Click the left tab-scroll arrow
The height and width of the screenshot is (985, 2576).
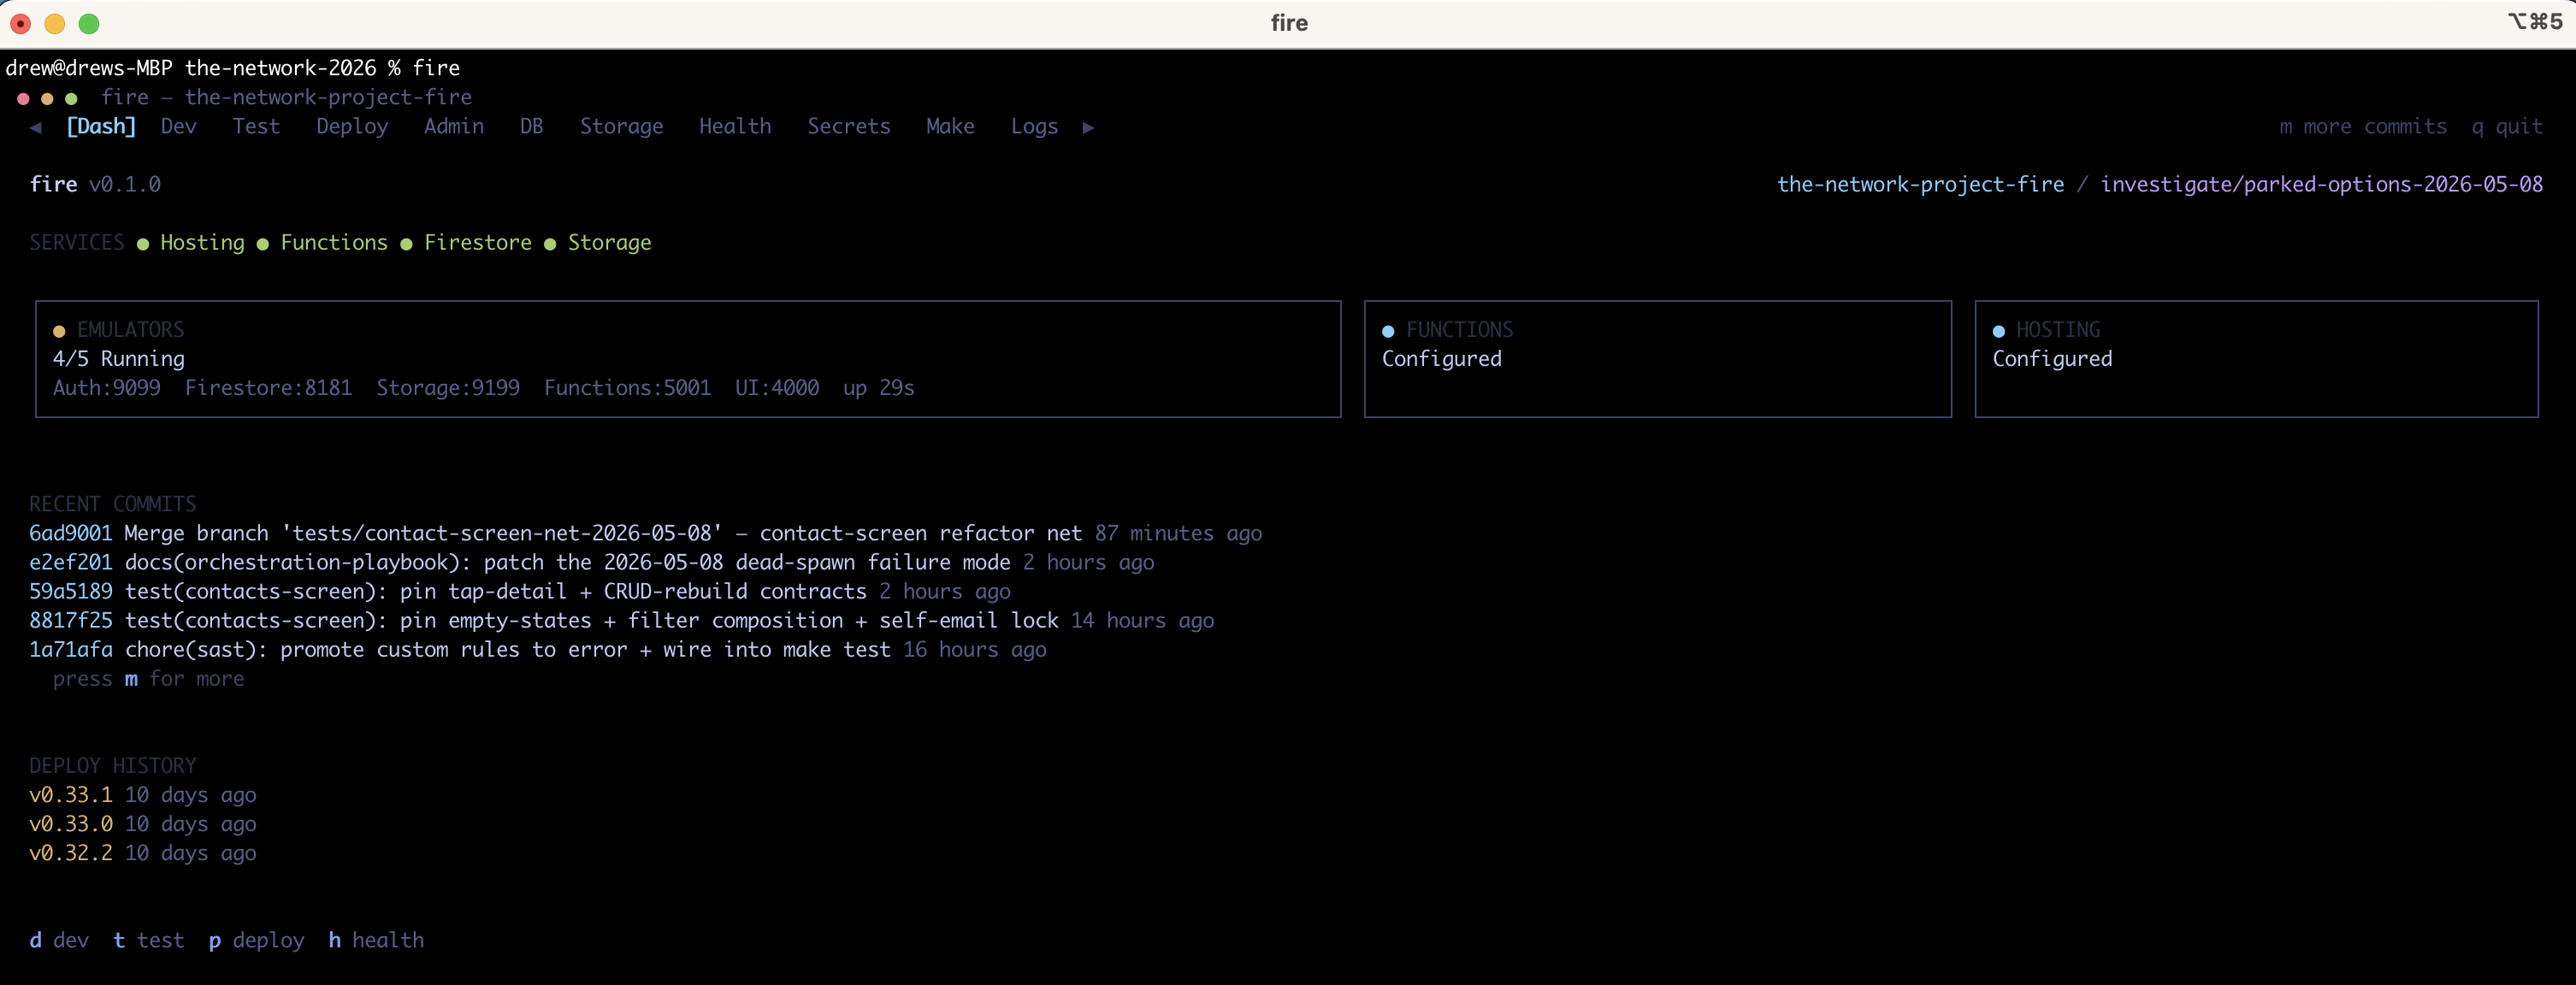click(x=36, y=127)
